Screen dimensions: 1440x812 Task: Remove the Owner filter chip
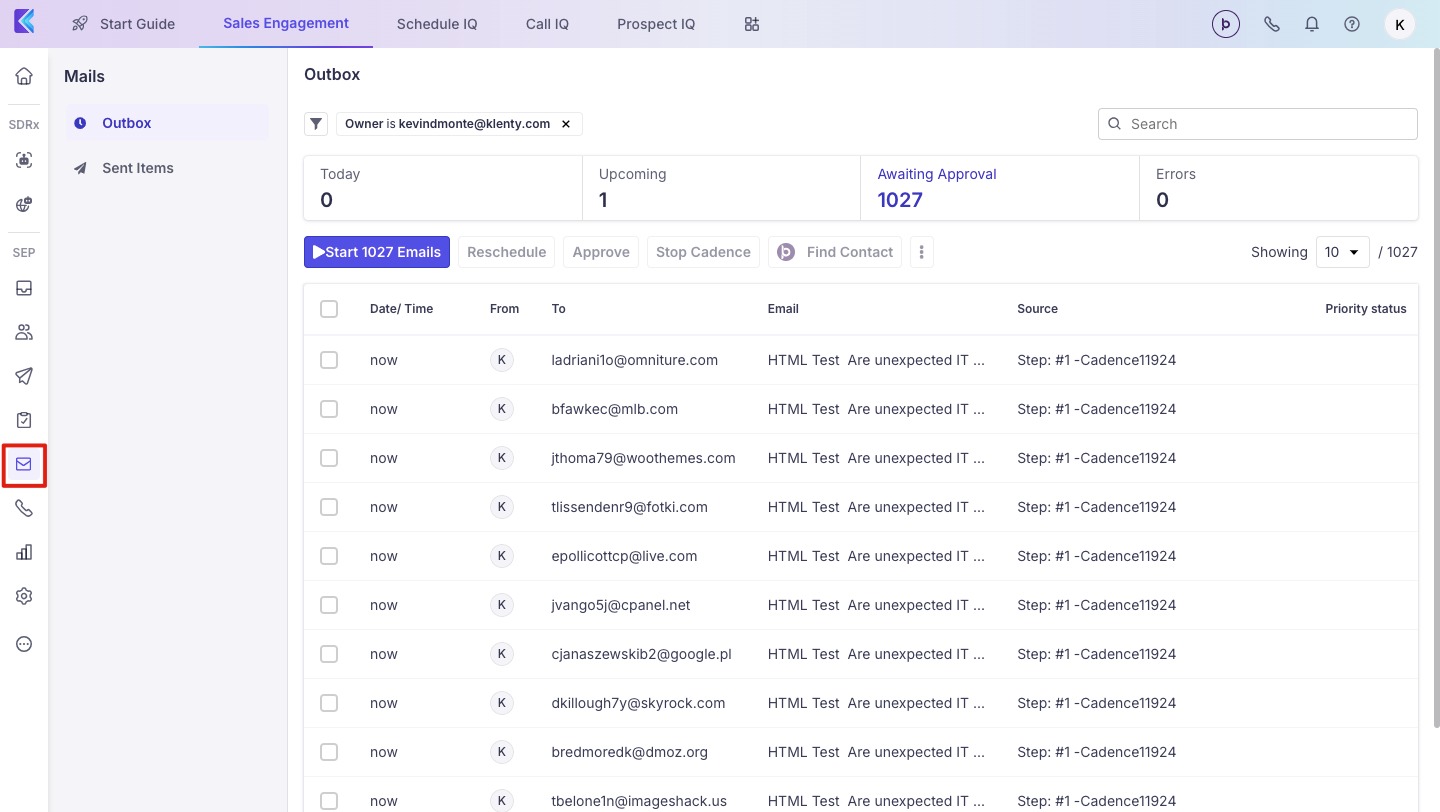pyautogui.click(x=565, y=124)
